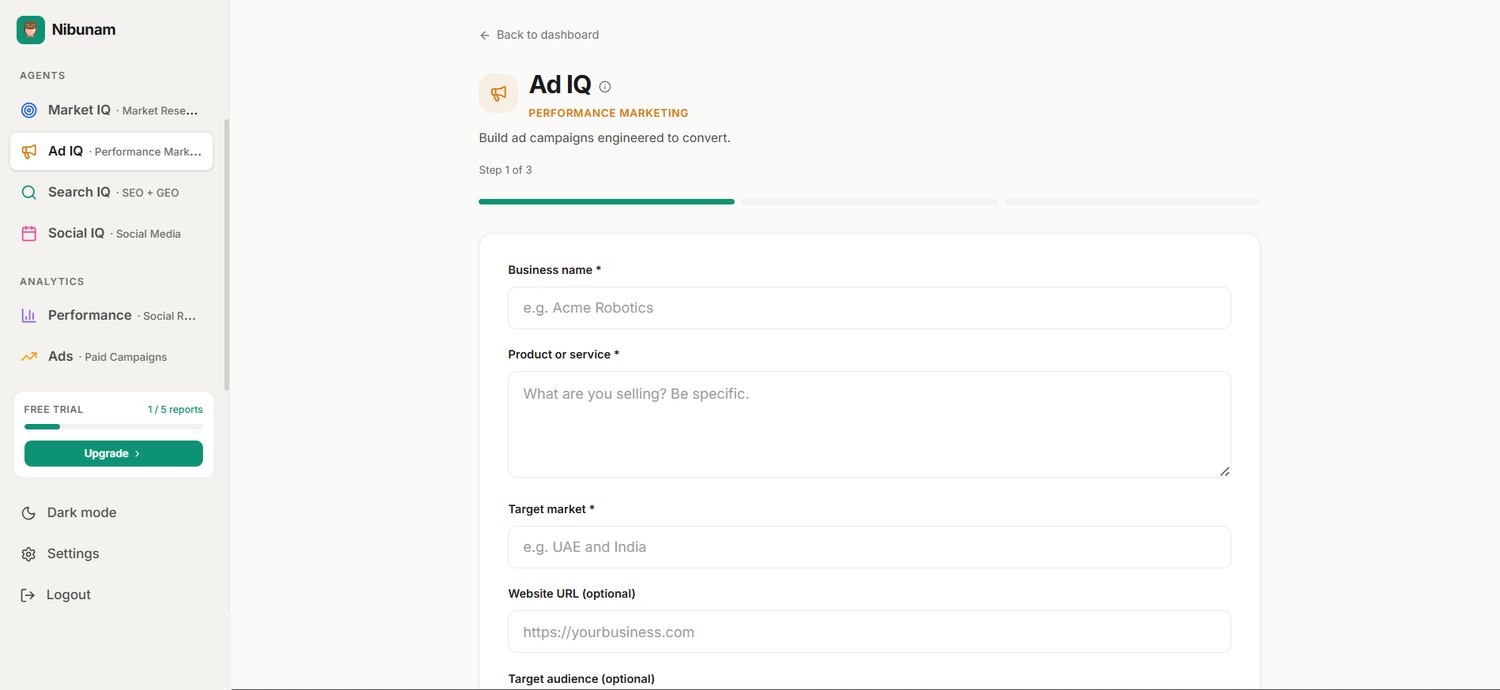Go back to dashboard link
The height and width of the screenshot is (690, 1500).
539,35
